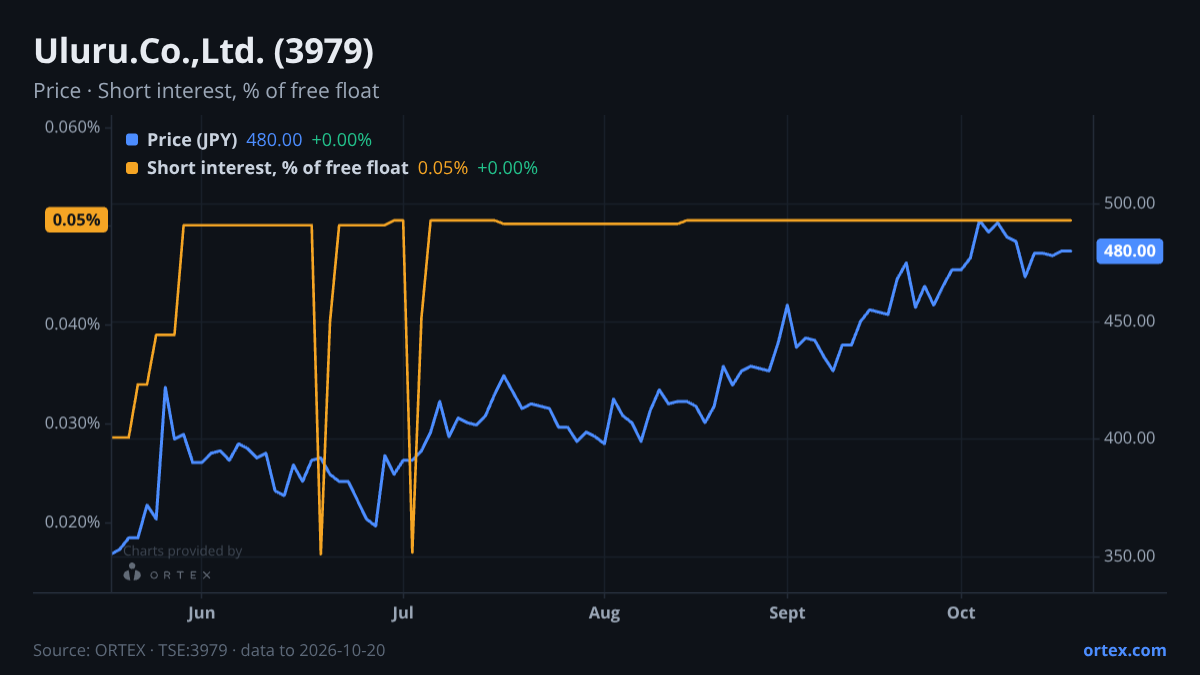
Task: Select the blue 480.00 price badge
Action: pyautogui.click(x=1130, y=251)
